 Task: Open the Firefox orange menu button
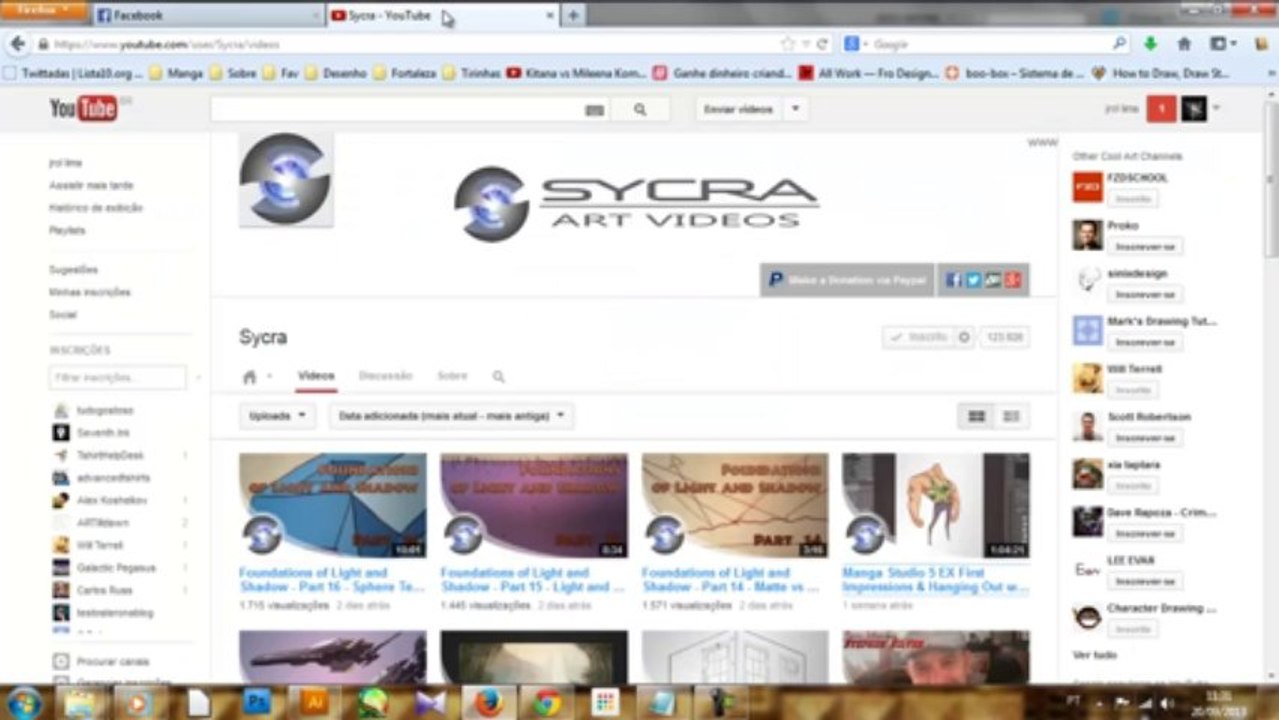(44, 10)
